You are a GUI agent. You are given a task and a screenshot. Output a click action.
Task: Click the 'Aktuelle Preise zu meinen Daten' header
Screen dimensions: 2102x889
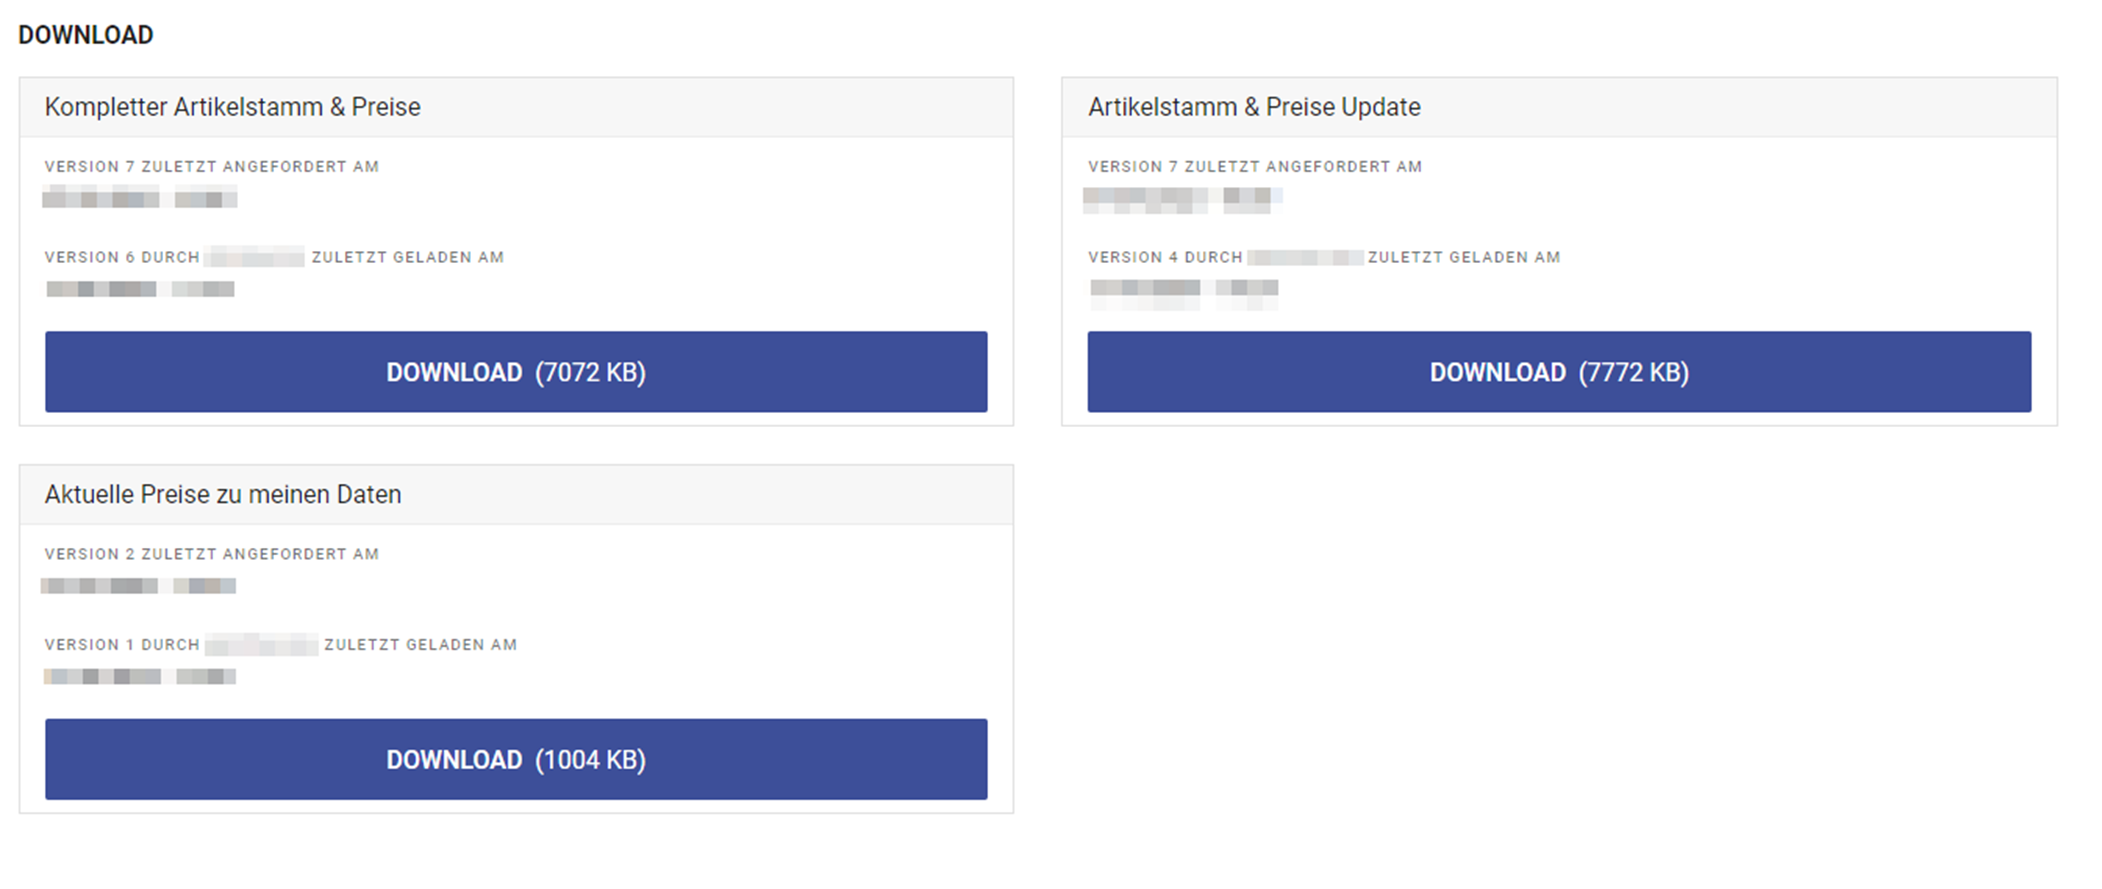(x=223, y=494)
